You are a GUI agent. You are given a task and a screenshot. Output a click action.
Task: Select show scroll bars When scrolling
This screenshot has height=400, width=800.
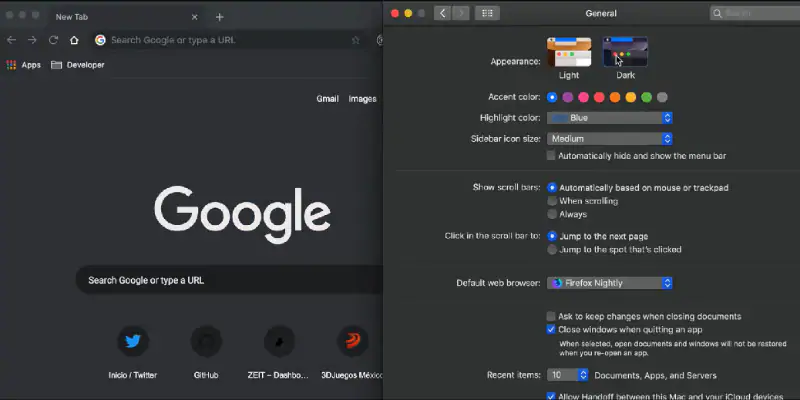(x=552, y=201)
